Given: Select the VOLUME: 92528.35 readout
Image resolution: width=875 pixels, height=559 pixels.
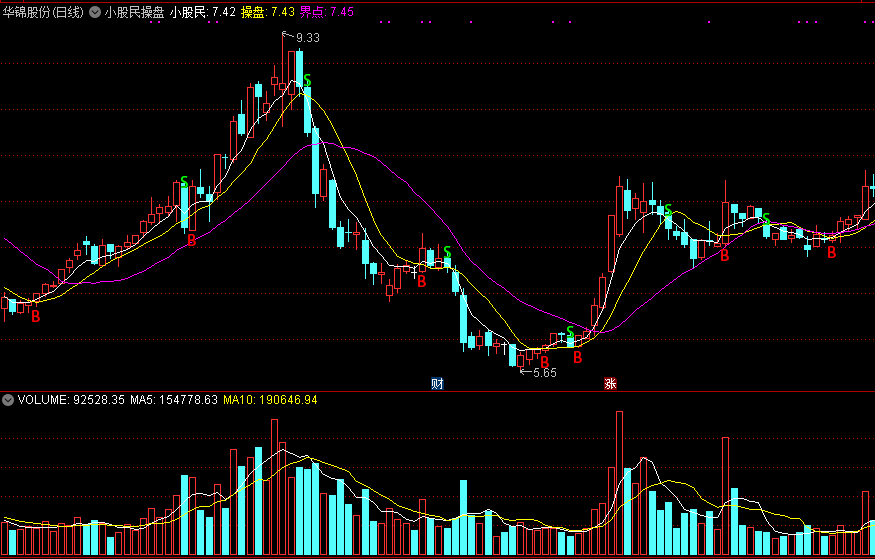Looking at the screenshot, I should pyautogui.click(x=71, y=399).
